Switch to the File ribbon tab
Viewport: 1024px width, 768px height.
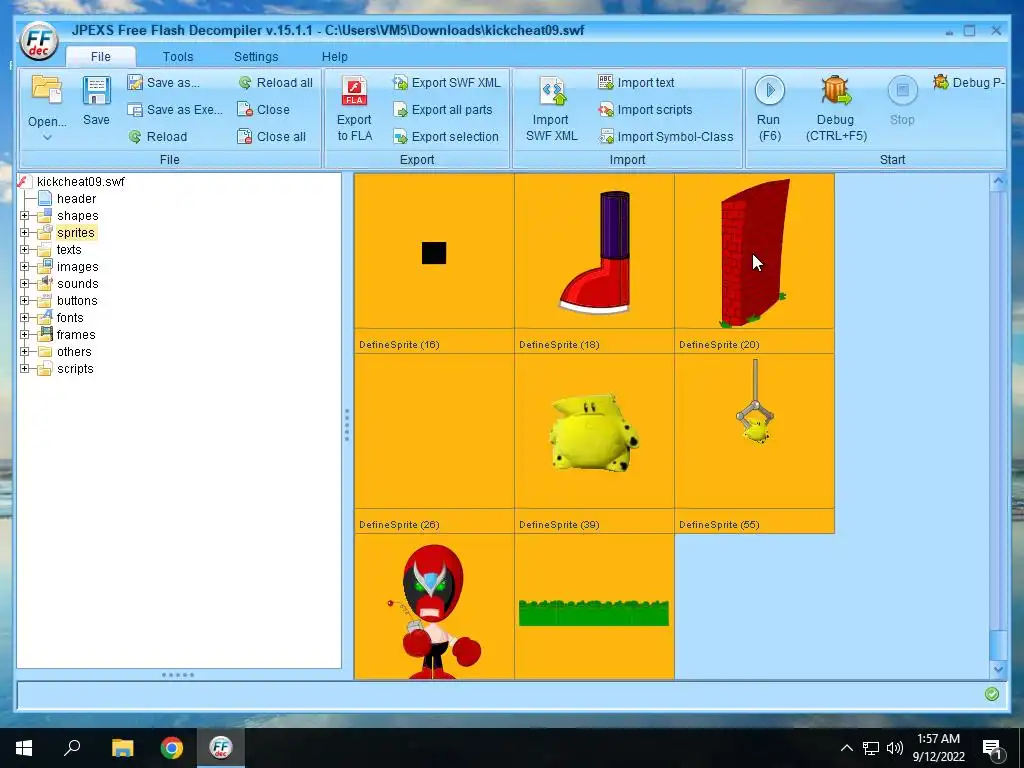click(101, 56)
